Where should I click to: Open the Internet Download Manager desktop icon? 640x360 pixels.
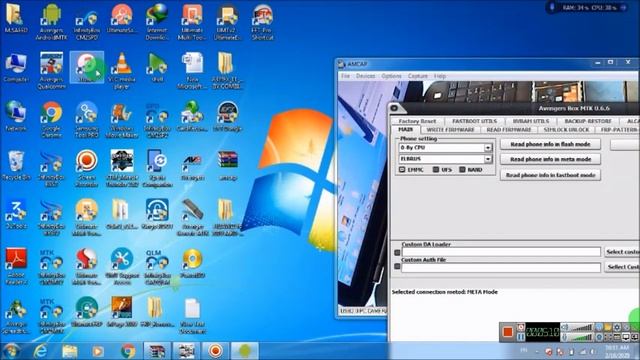pos(157,22)
